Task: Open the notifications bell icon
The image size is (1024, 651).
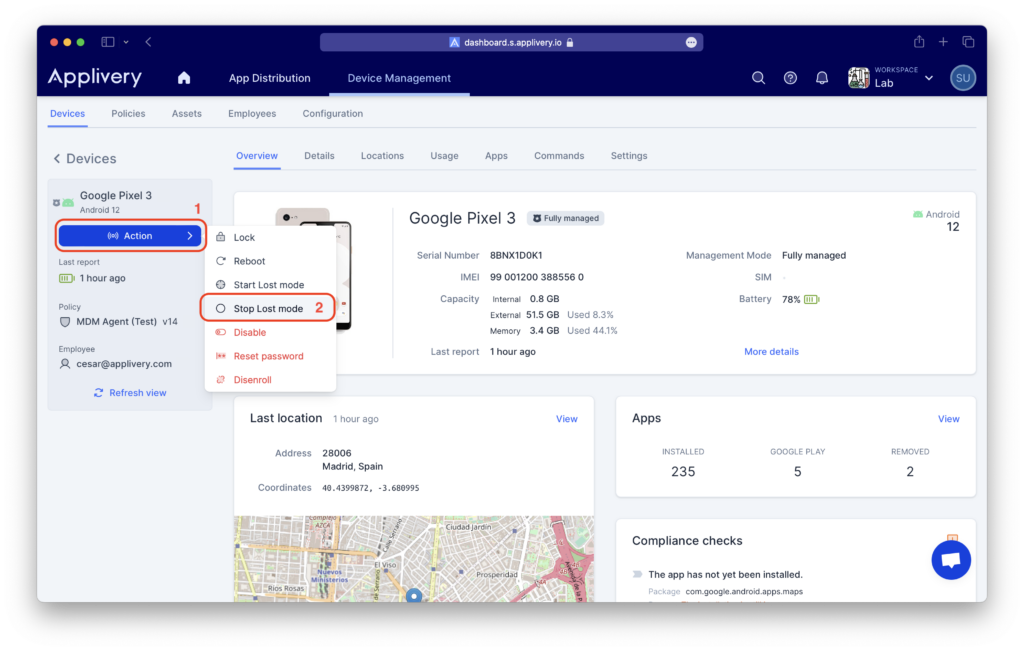Action: 822,78
